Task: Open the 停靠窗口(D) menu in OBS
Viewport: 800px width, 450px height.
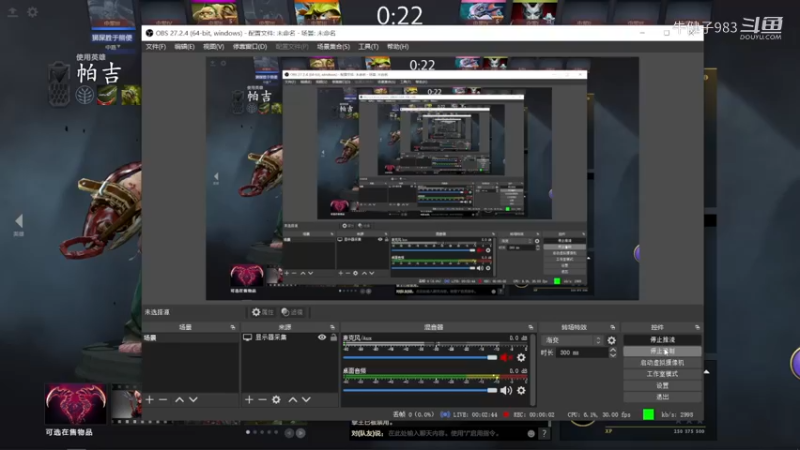Action: 250,46
